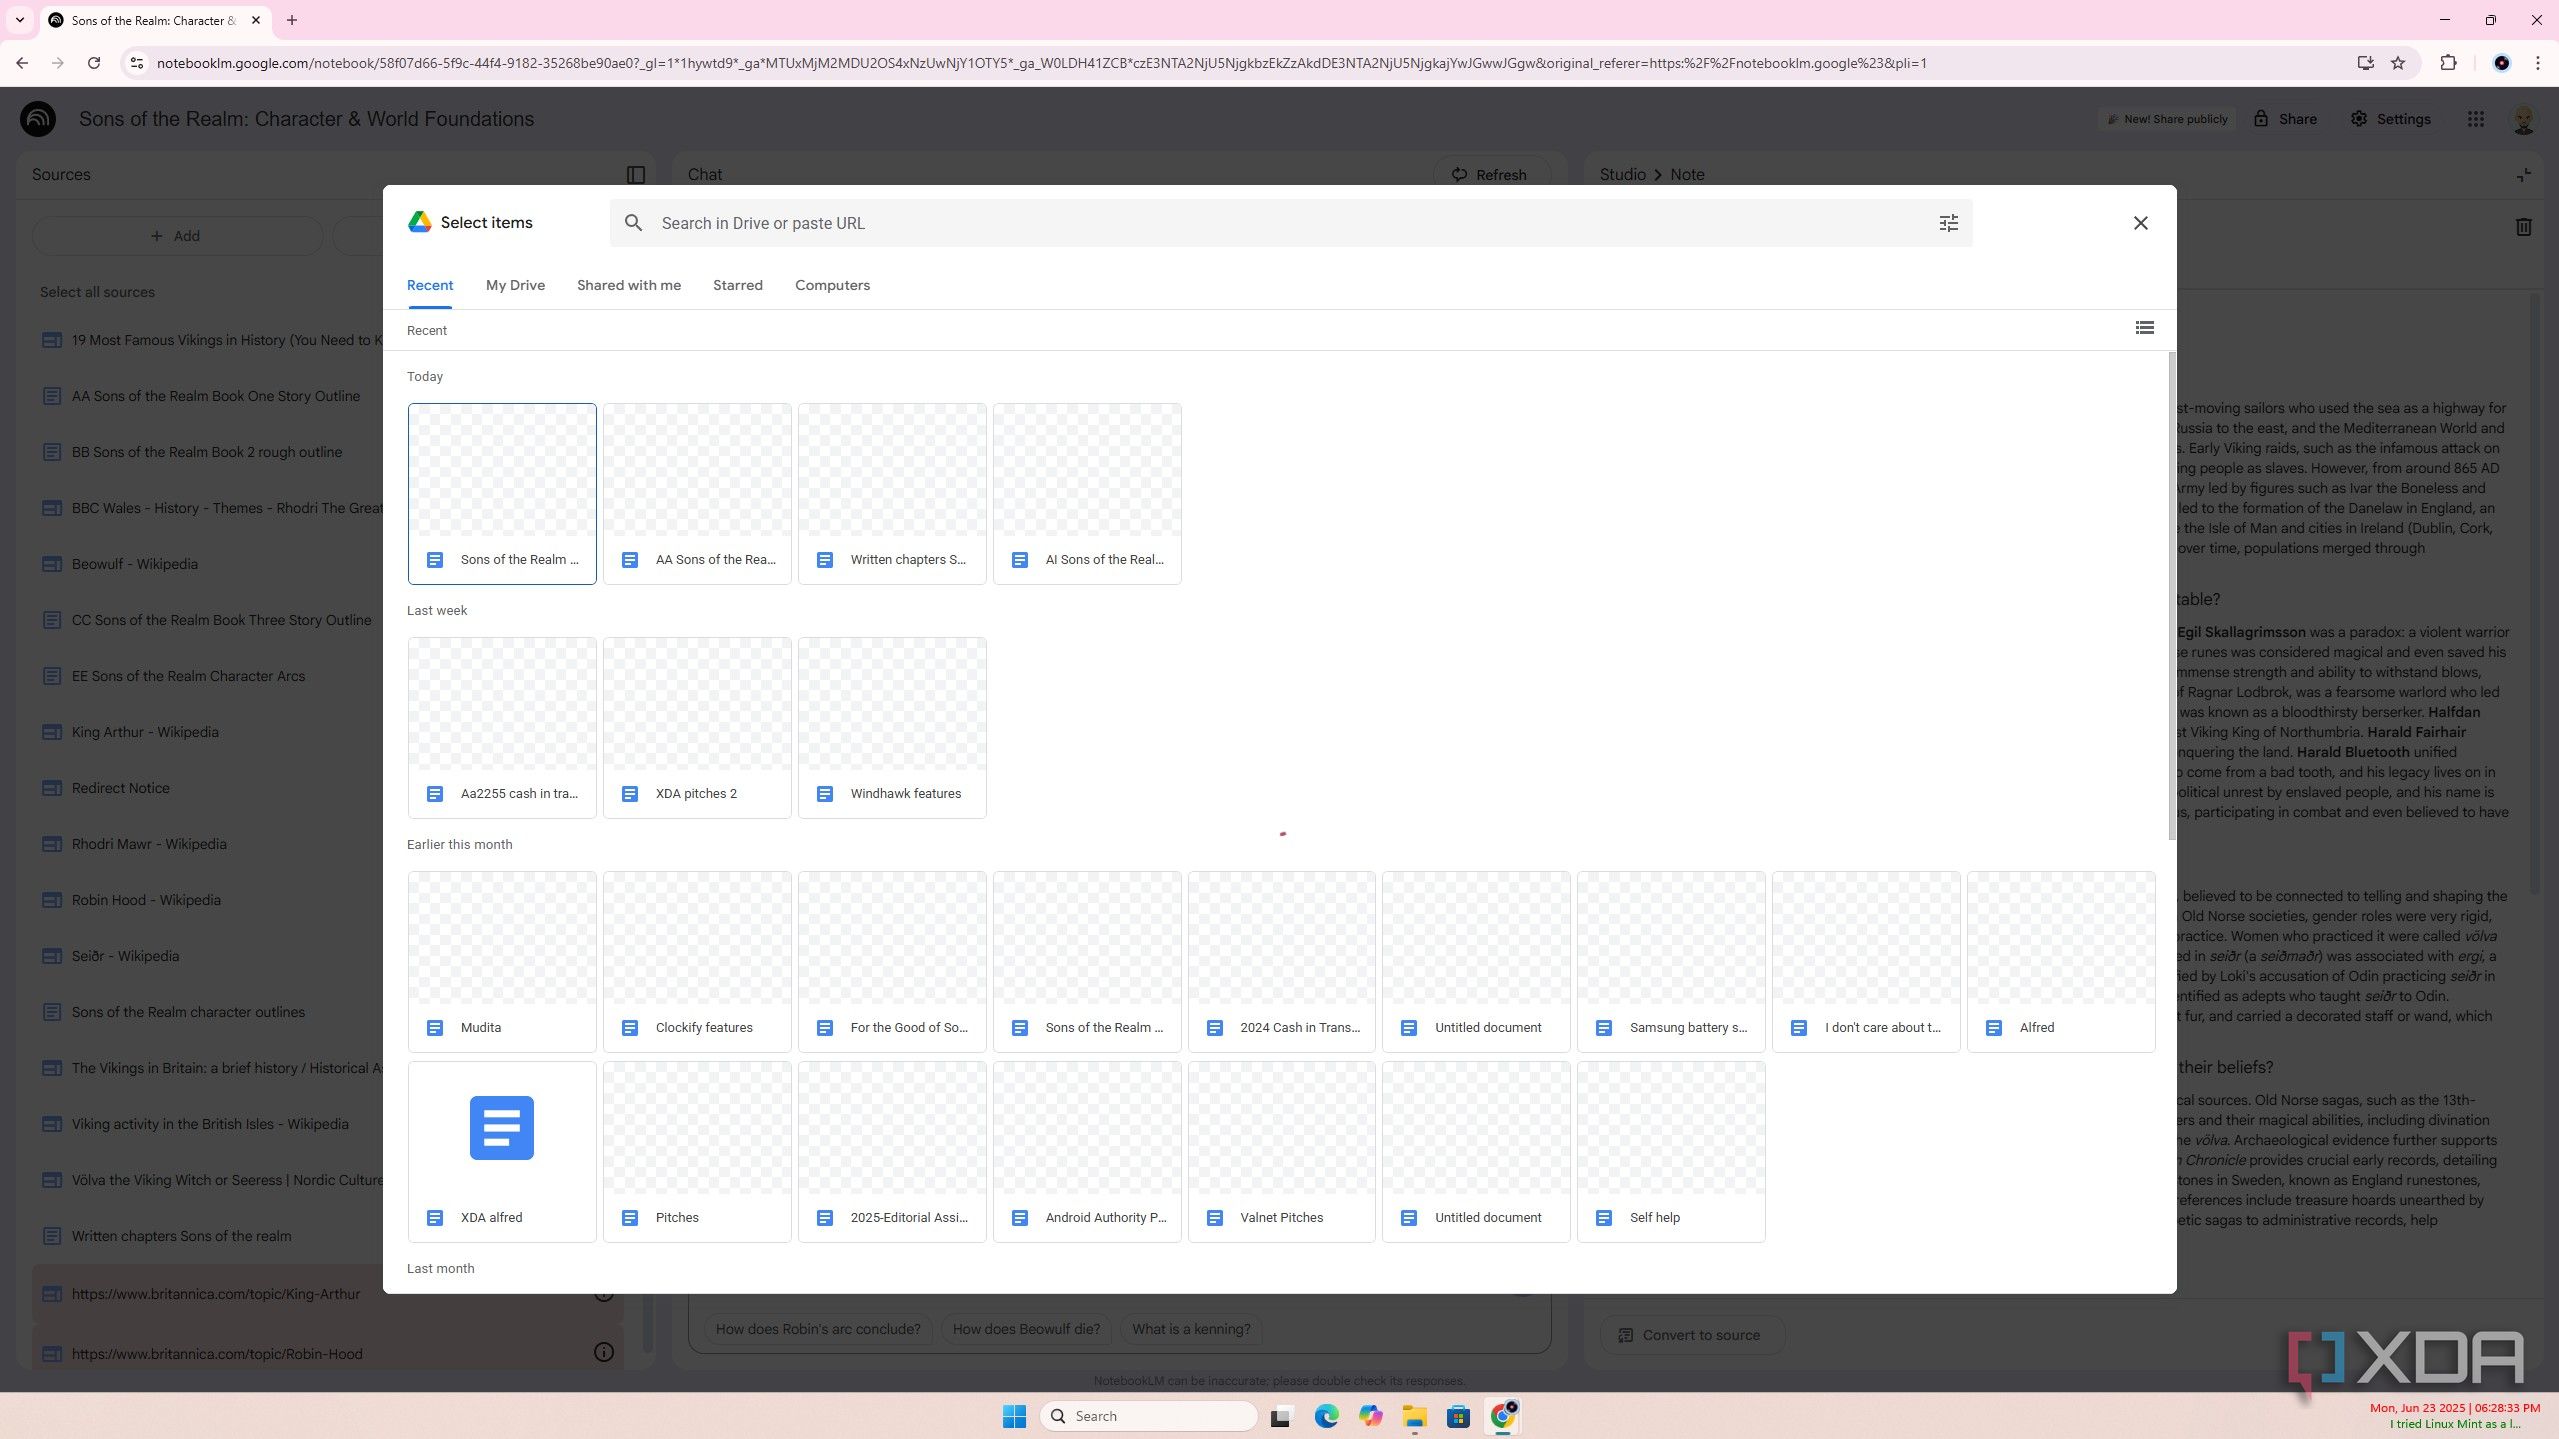Search in Drive or paste URL field
Image resolution: width=2559 pixels, height=1439 pixels.
click(x=1290, y=223)
